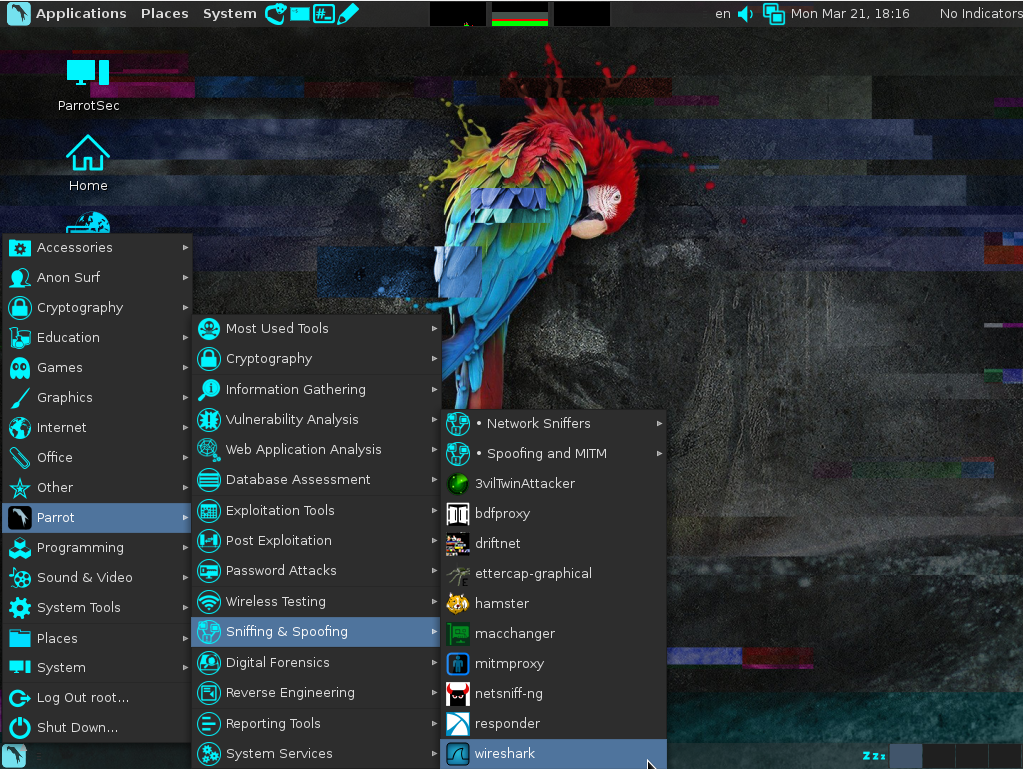Click the Games ghost icon
The image size is (1023, 769).
coord(20,368)
